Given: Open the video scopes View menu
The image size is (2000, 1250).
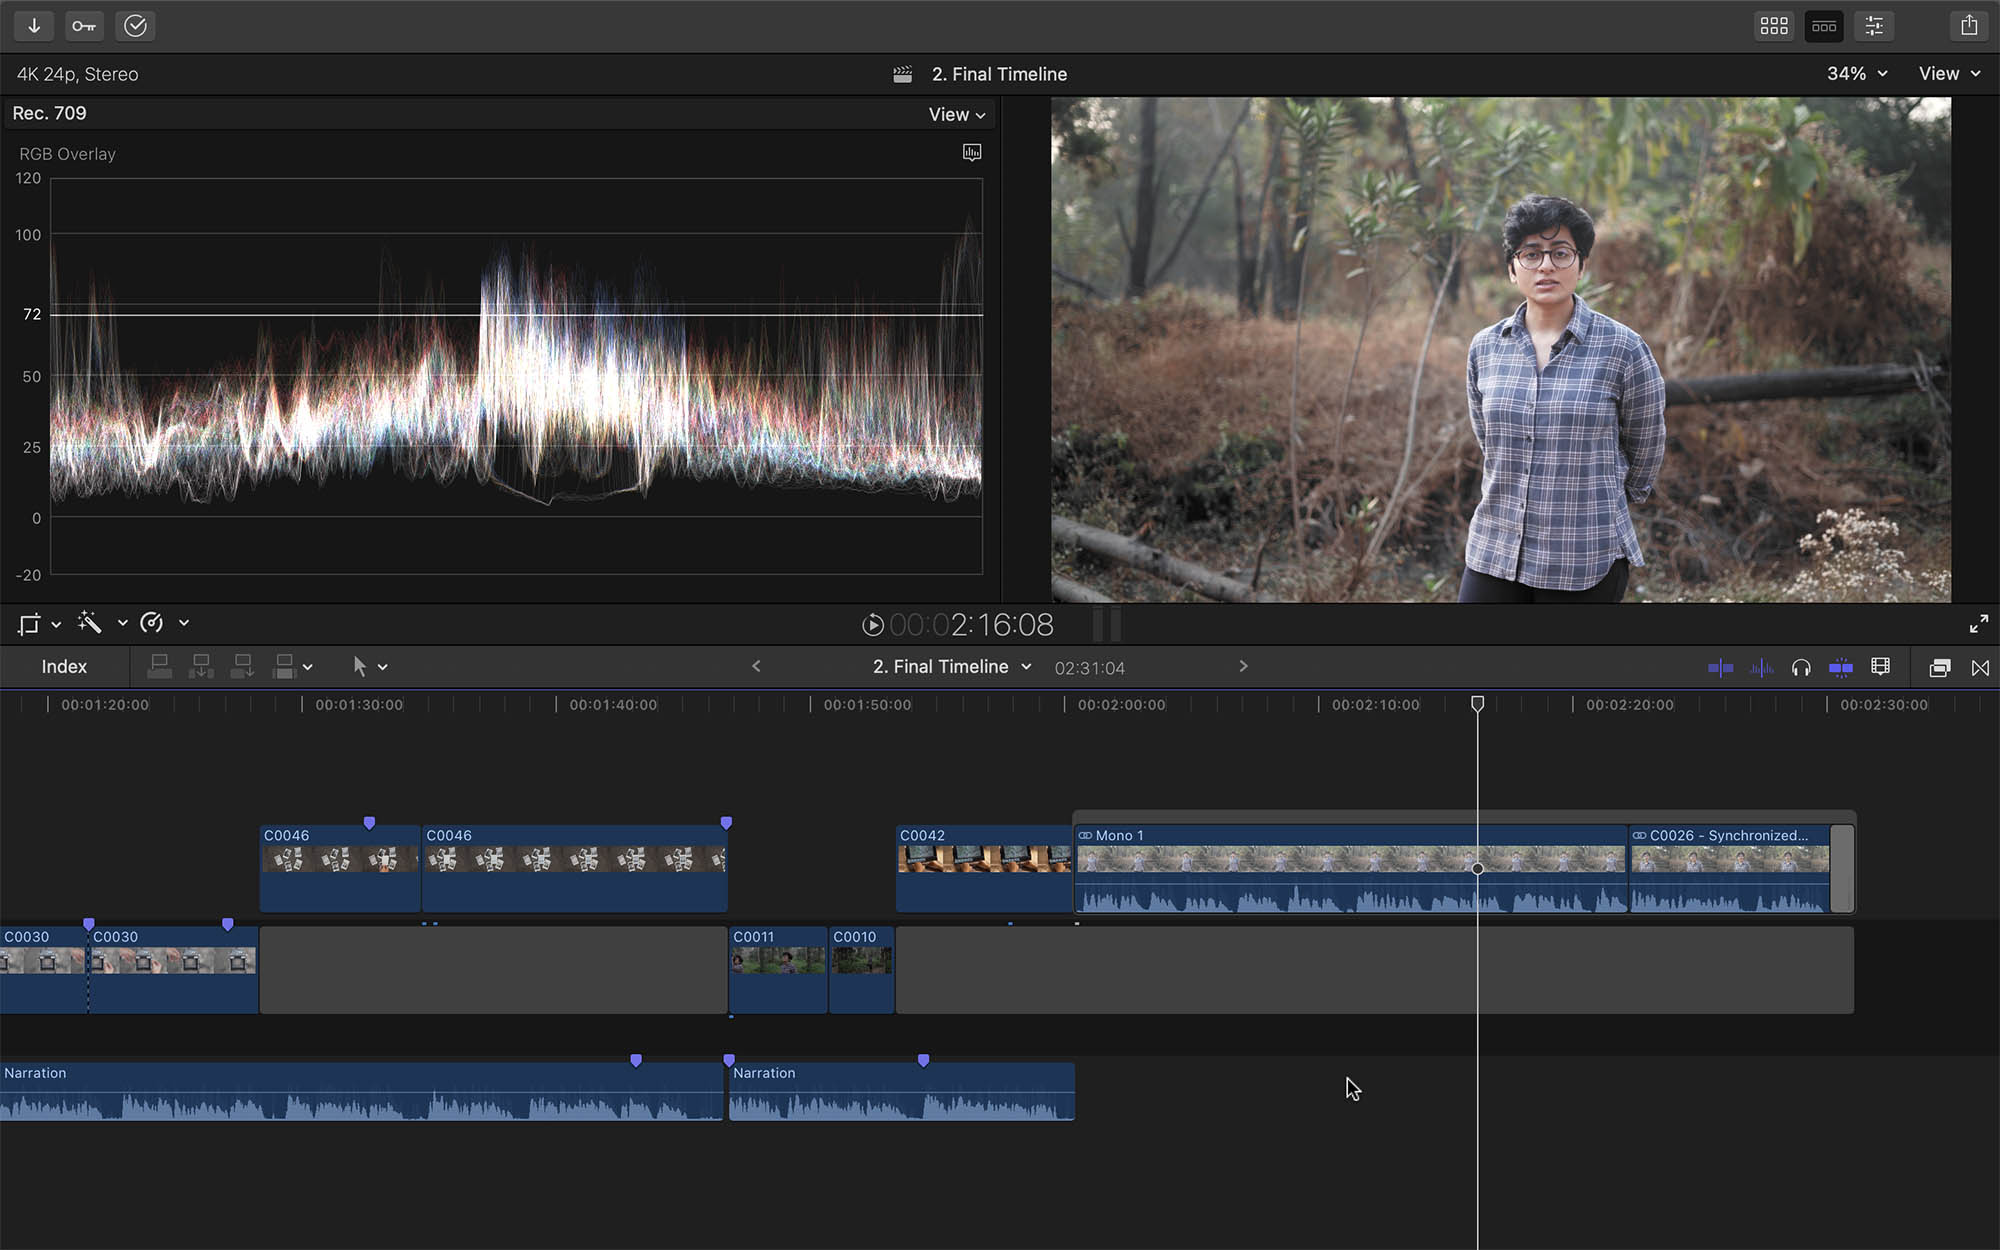Looking at the screenshot, I should pos(957,115).
